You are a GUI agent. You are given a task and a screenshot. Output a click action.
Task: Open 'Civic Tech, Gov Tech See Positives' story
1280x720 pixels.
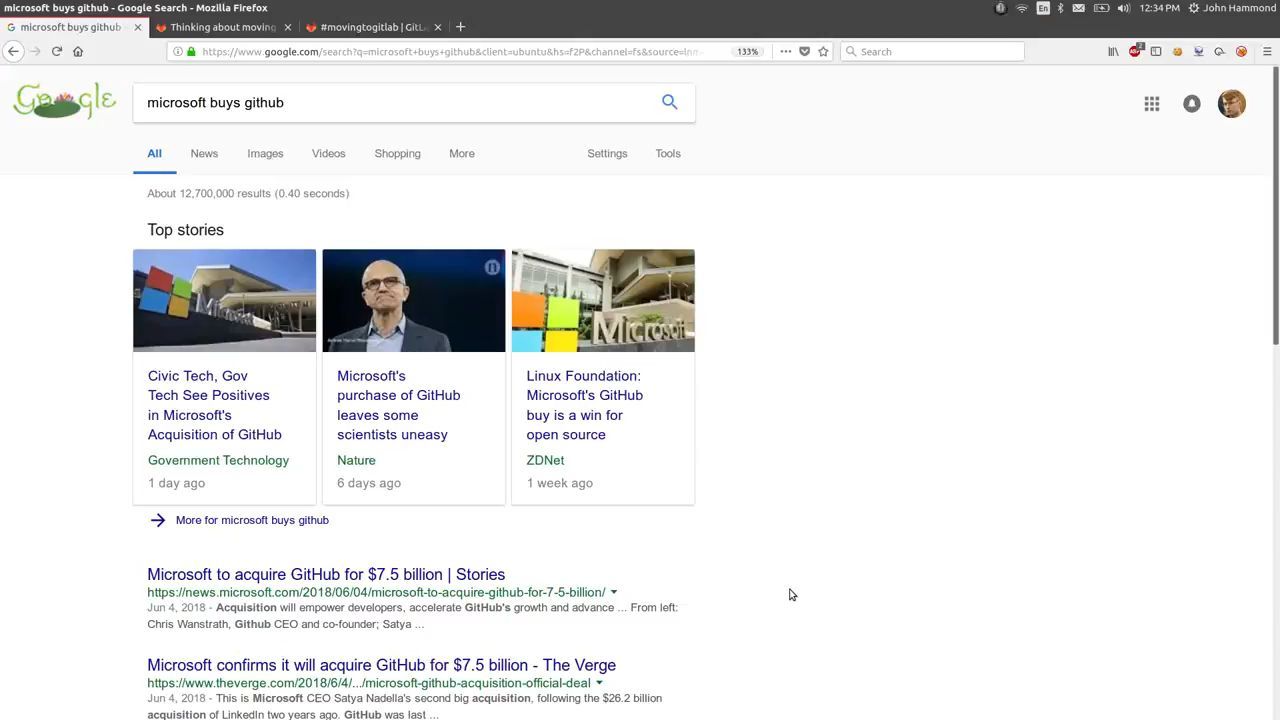pos(215,405)
